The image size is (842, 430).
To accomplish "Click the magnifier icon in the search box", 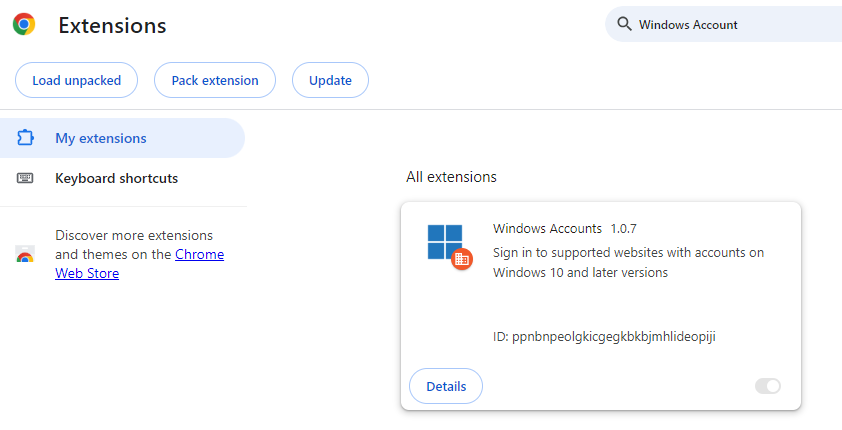I will [624, 25].
